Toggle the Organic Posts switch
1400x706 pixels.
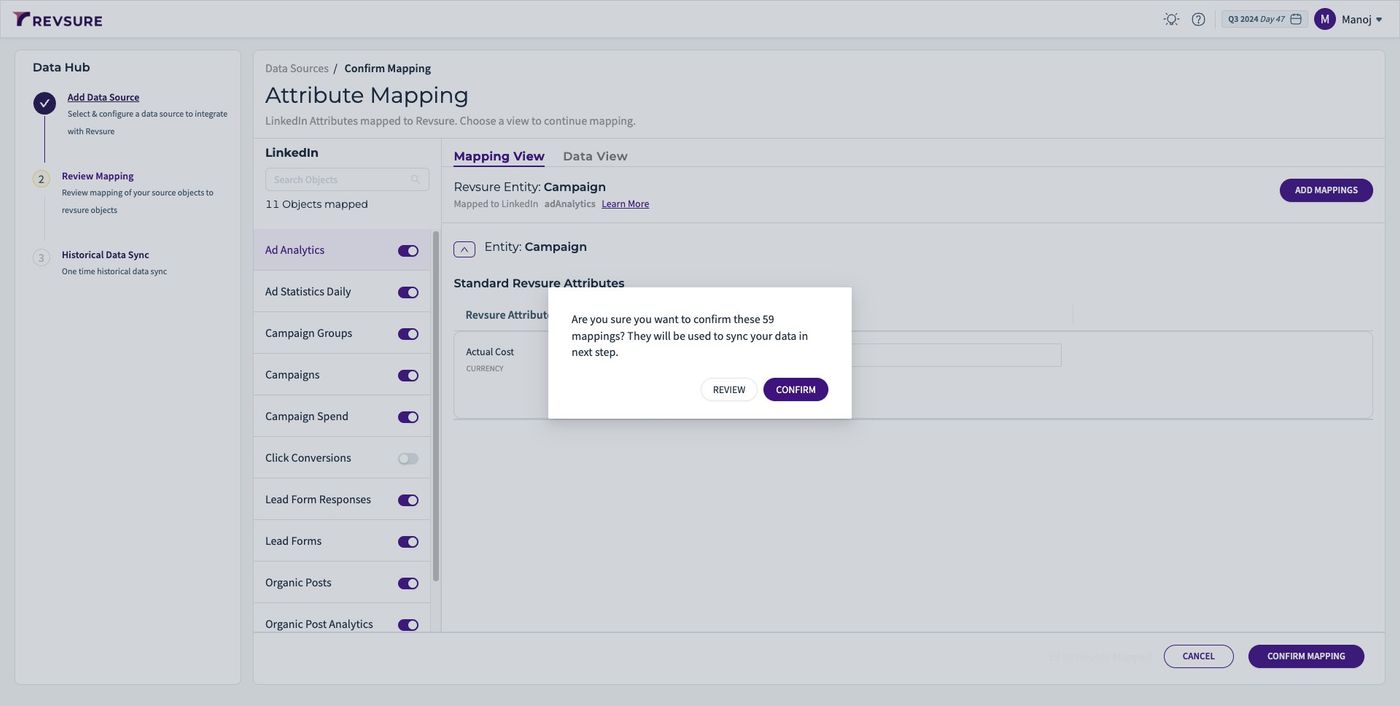coord(408,583)
